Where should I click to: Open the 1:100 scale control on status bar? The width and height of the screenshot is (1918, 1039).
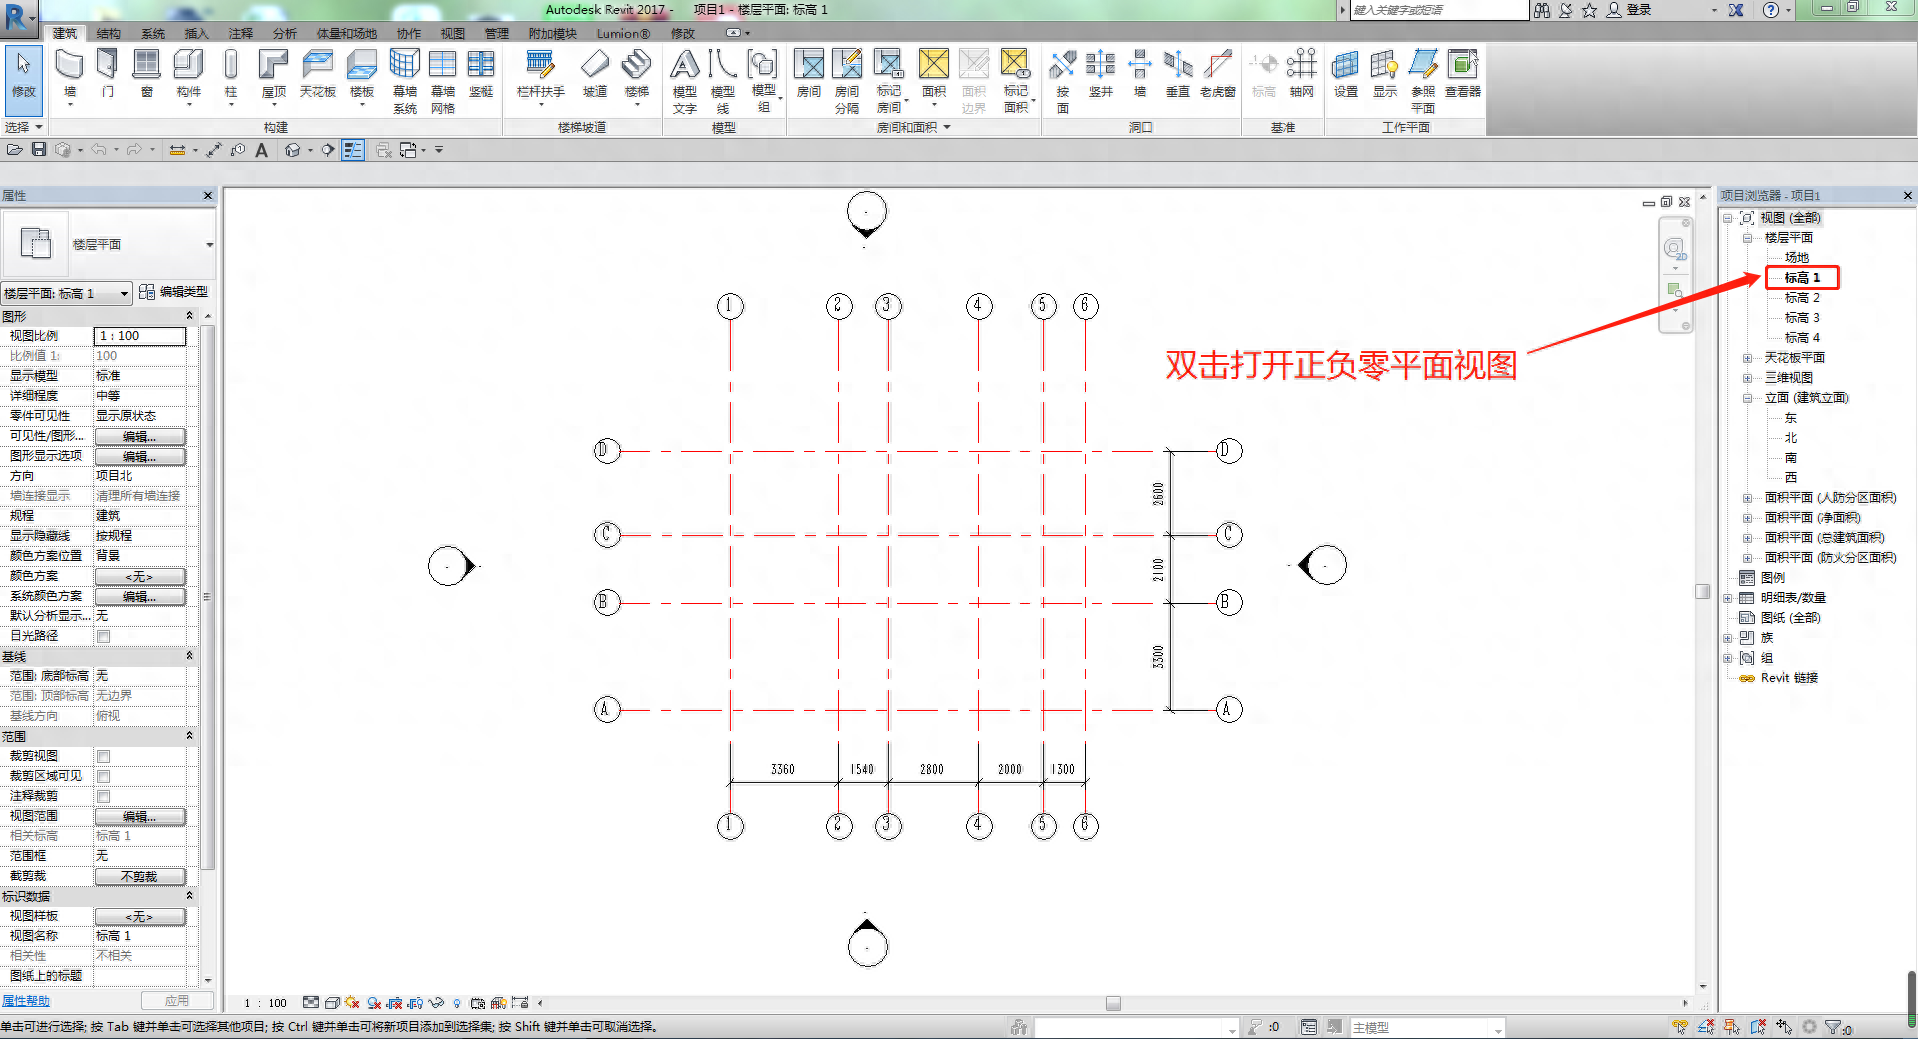click(x=264, y=1003)
